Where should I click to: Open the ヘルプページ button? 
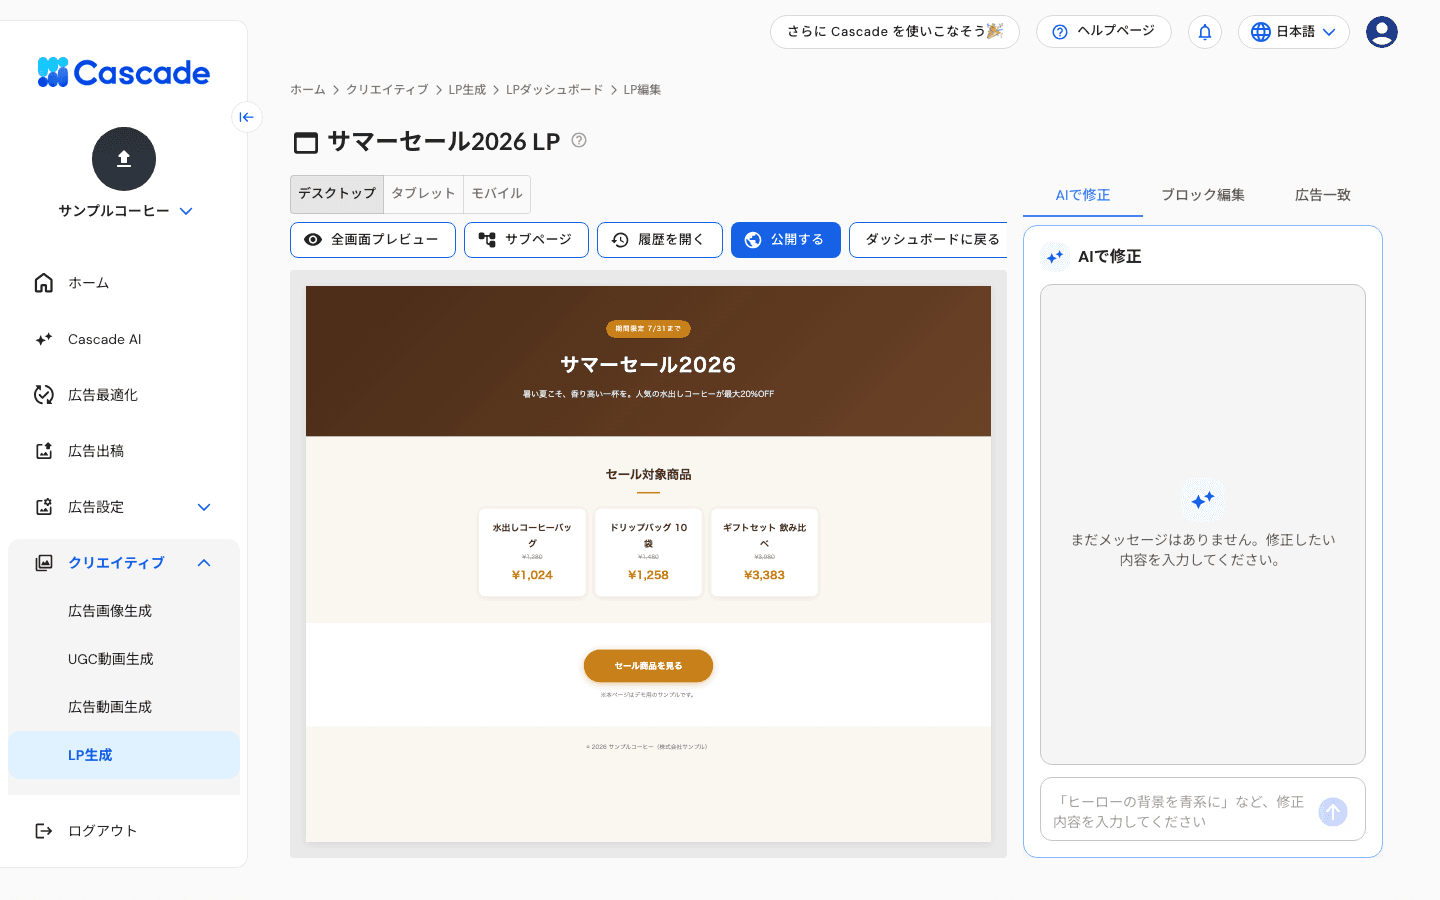point(1104,31)
